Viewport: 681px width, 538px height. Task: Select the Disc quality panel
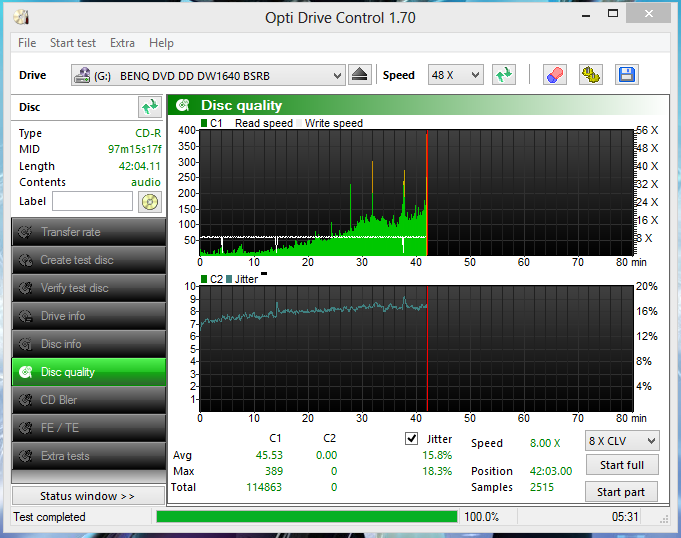click(x=89, y=372)
